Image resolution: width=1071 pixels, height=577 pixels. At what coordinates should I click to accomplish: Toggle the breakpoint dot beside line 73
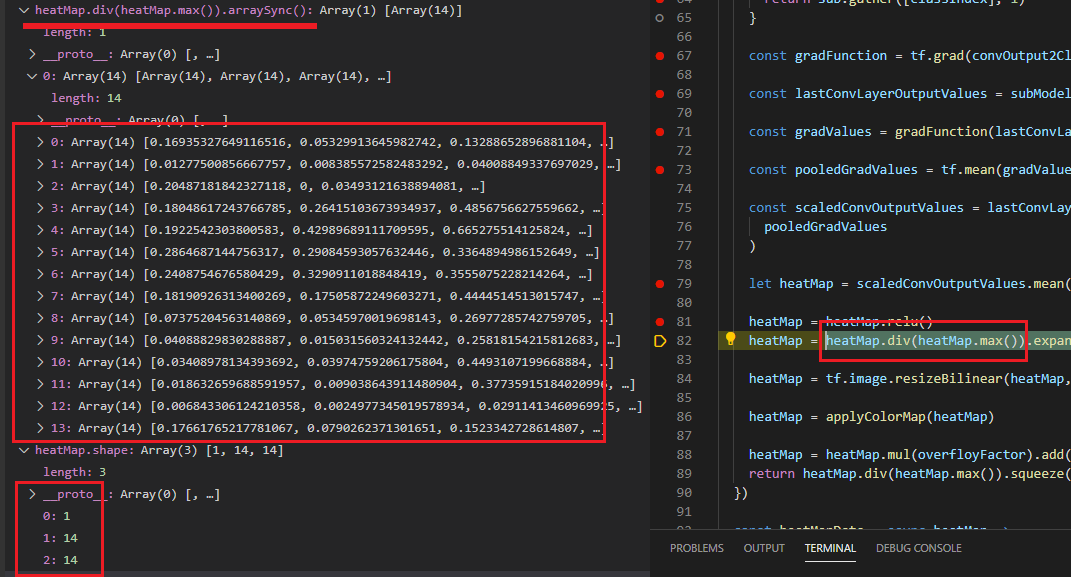click(660, 170)
